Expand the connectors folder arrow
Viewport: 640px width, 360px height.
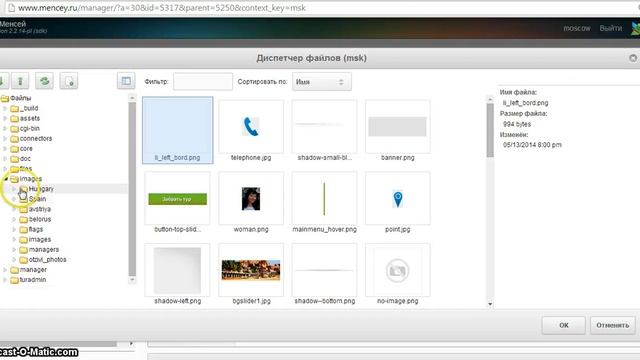pos(5,138)
